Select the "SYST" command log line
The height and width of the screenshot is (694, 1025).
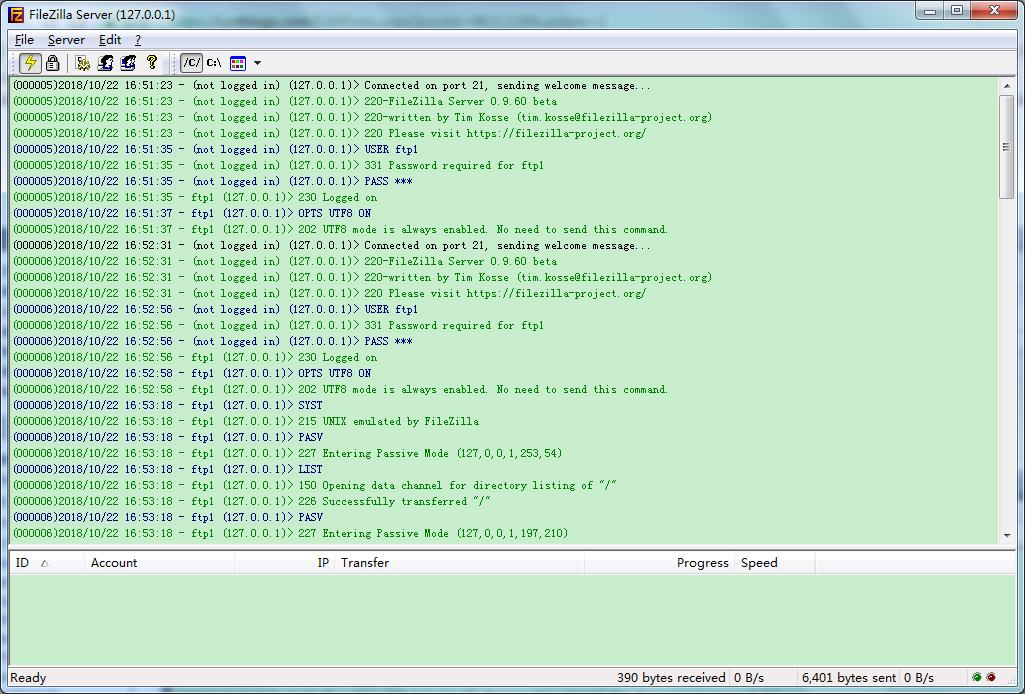[x=168, y=405]
